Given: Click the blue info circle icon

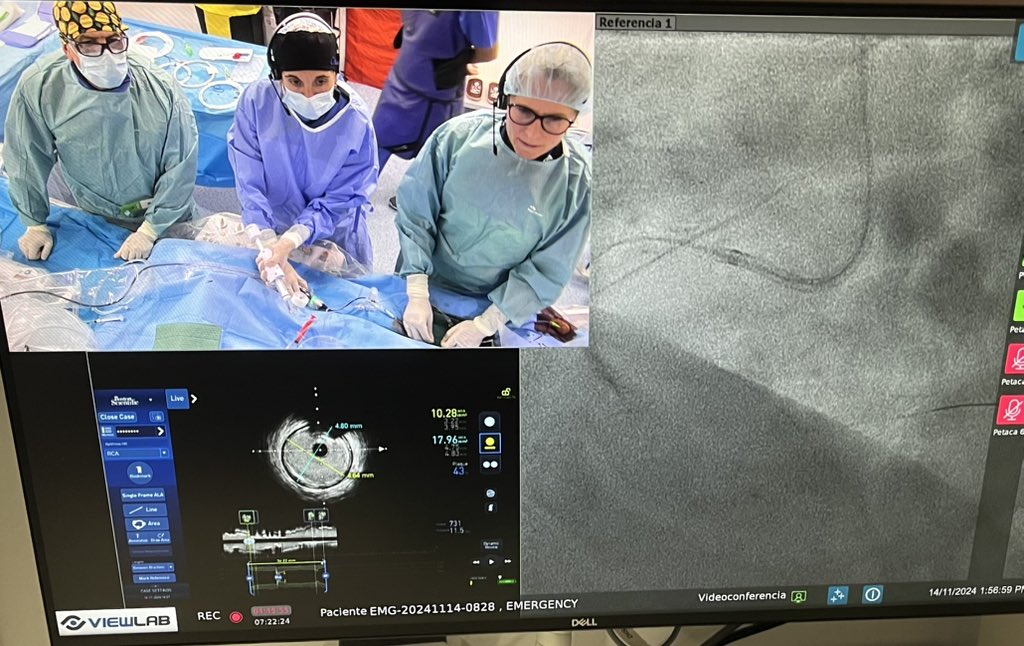Looking at the screenshot, I should pyautogui.click(x=872, y=594).
